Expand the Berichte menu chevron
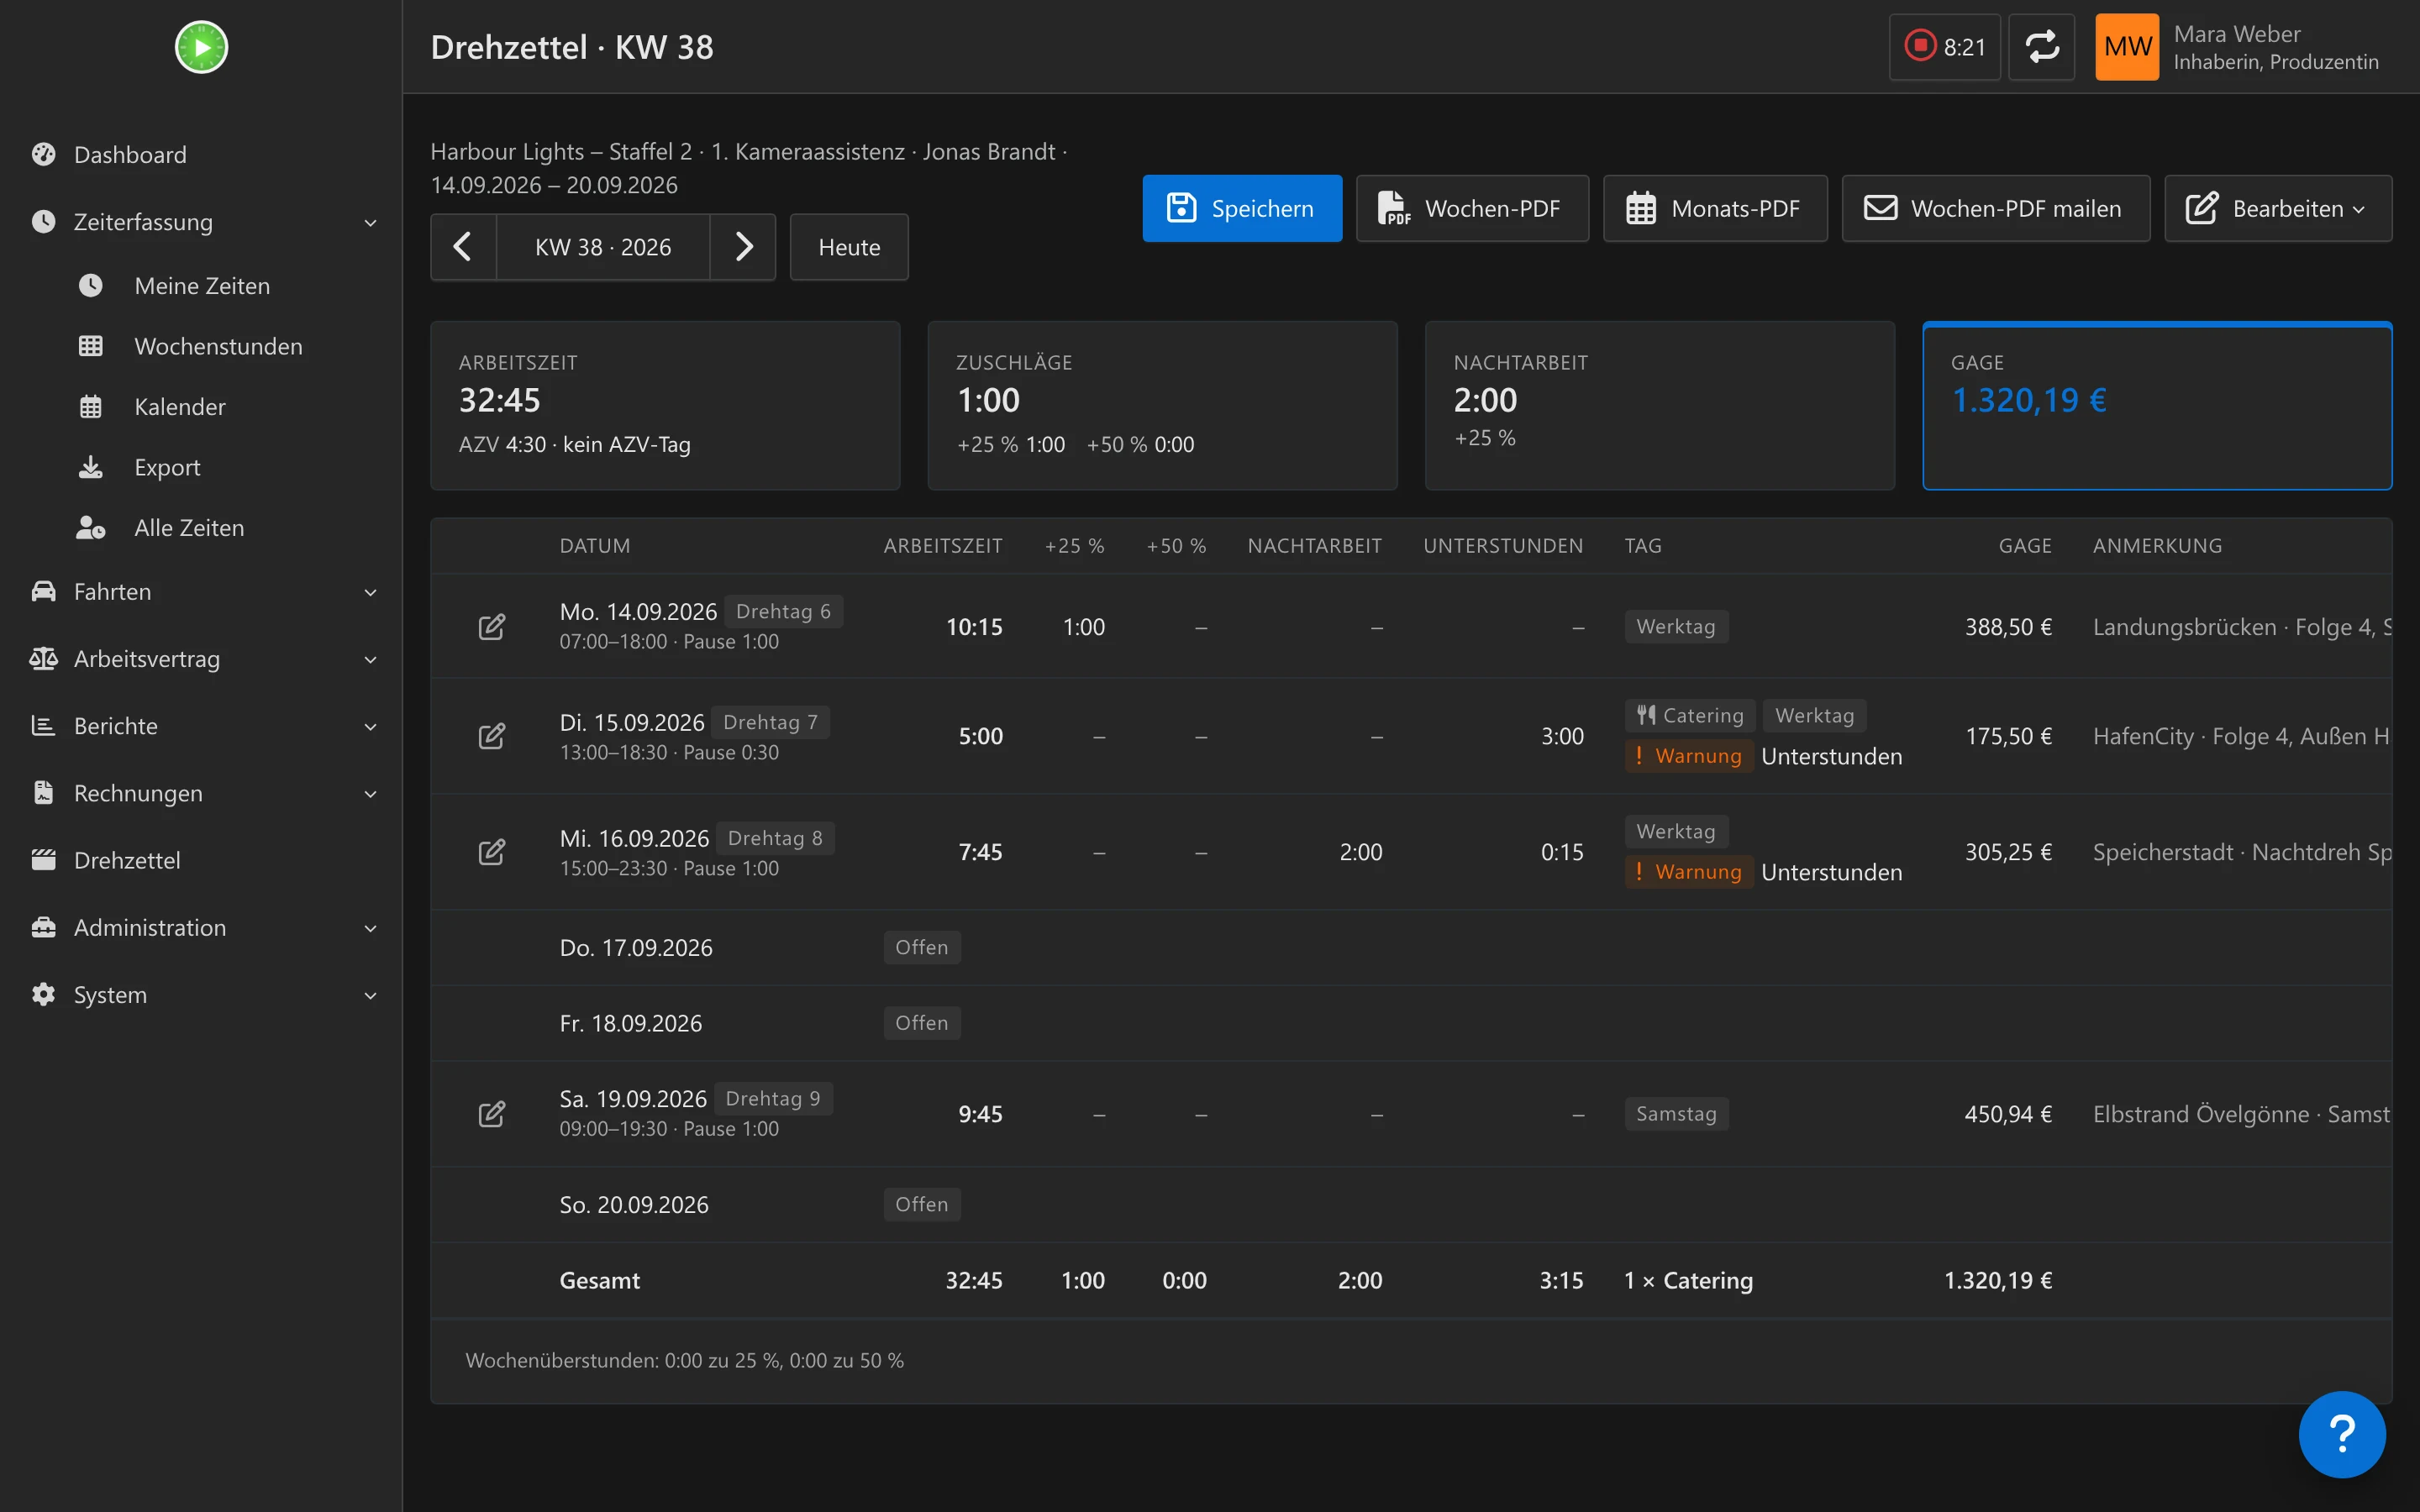The height and width of the screenshot is (1512, 2420). click(x=370, y=726)
